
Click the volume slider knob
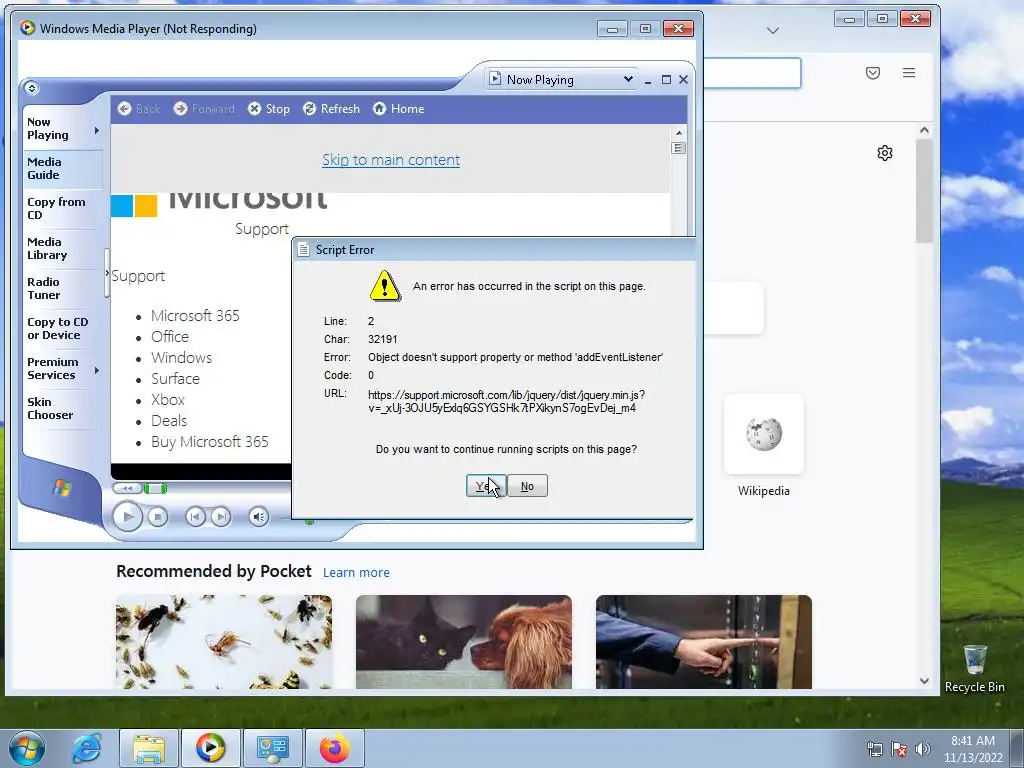pyautogui.click(x=310, y=521)
